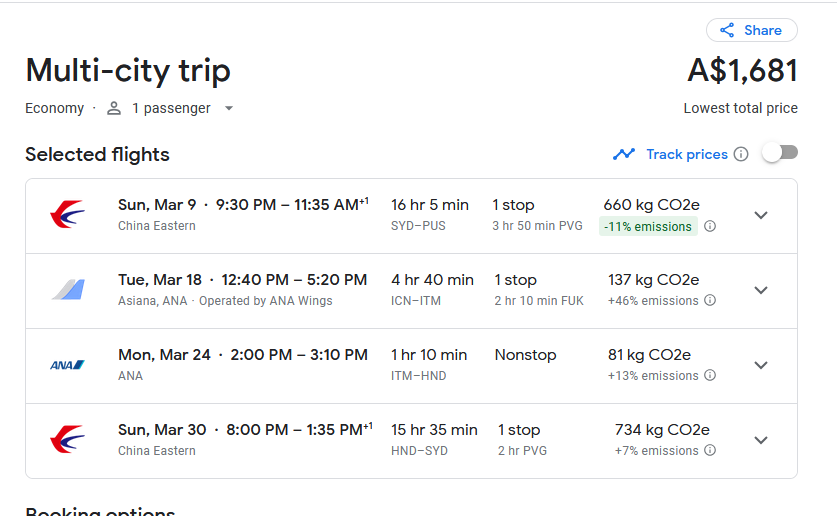Screen dimensions: 837x516
Task: Click the Track prices trend line icon
Action: coord(623,154)
